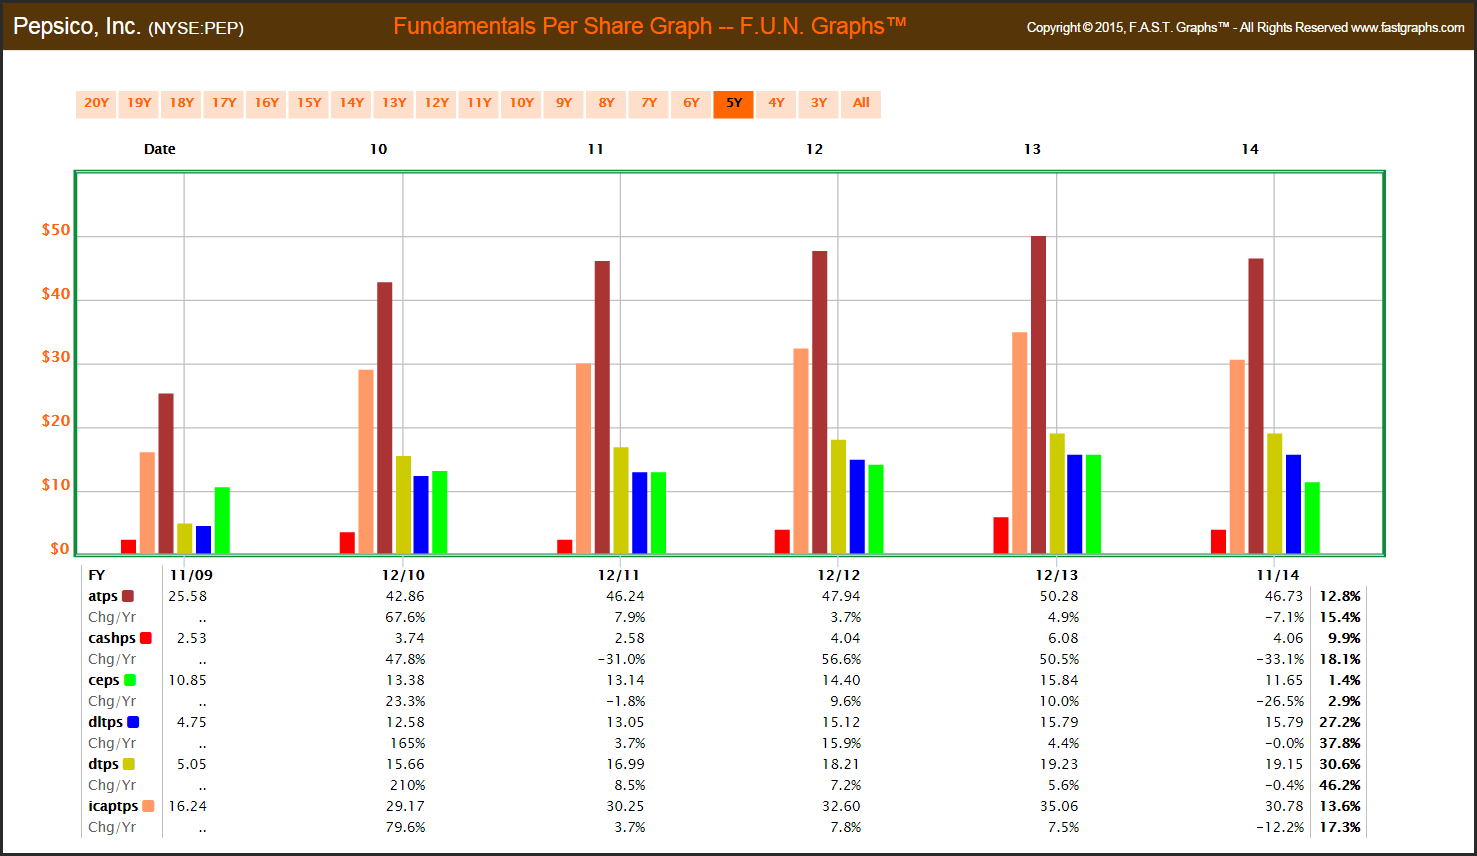
Task: Click the yellow dtps legend swatch
Action: (129, 764)
